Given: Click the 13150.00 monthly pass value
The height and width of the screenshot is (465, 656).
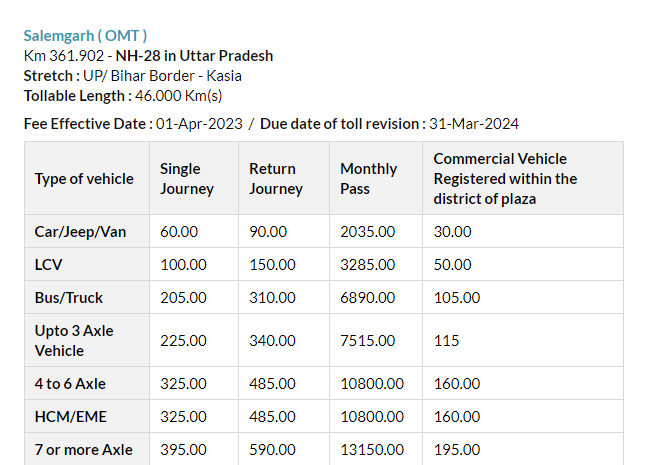Looking at the screenshot, I should pyautogui.click(x=372, y=449).
